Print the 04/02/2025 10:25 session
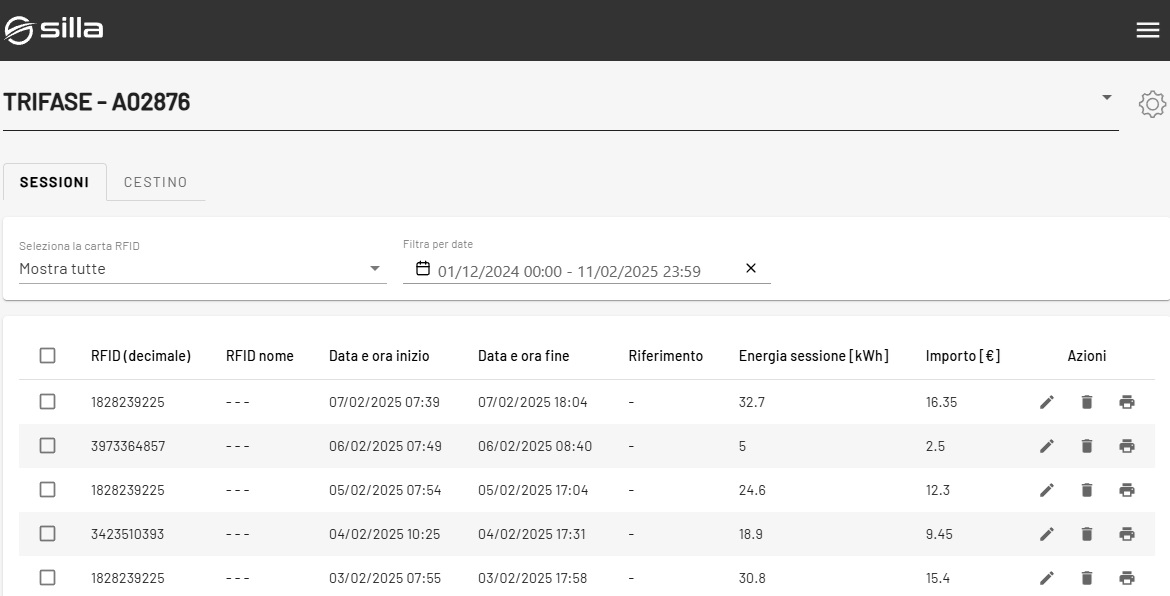The width and height of the screenshot is (1170, 596). click(x=1127, y=534)
